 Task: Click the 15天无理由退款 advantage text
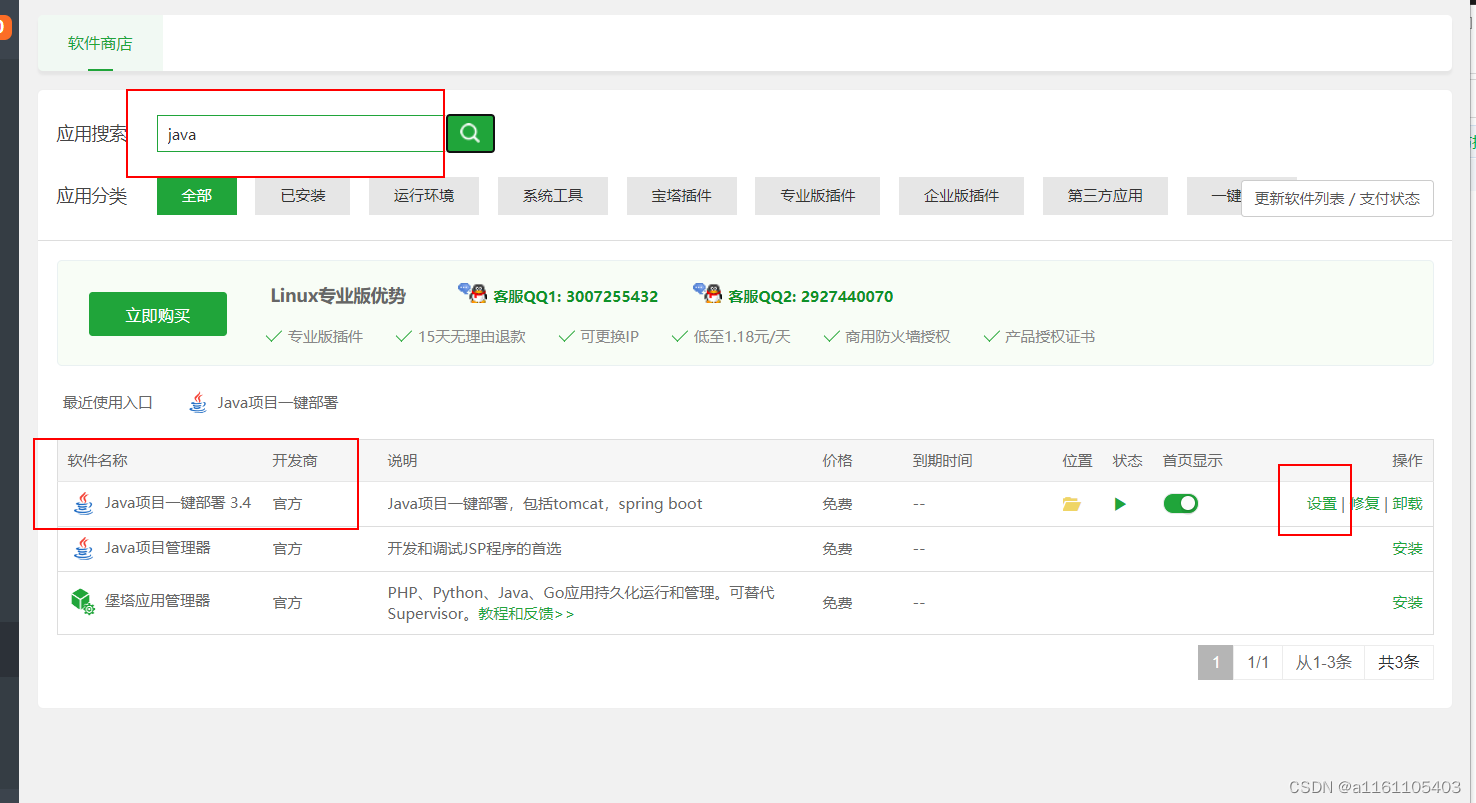pyautogui.click(x=471, y=337)
